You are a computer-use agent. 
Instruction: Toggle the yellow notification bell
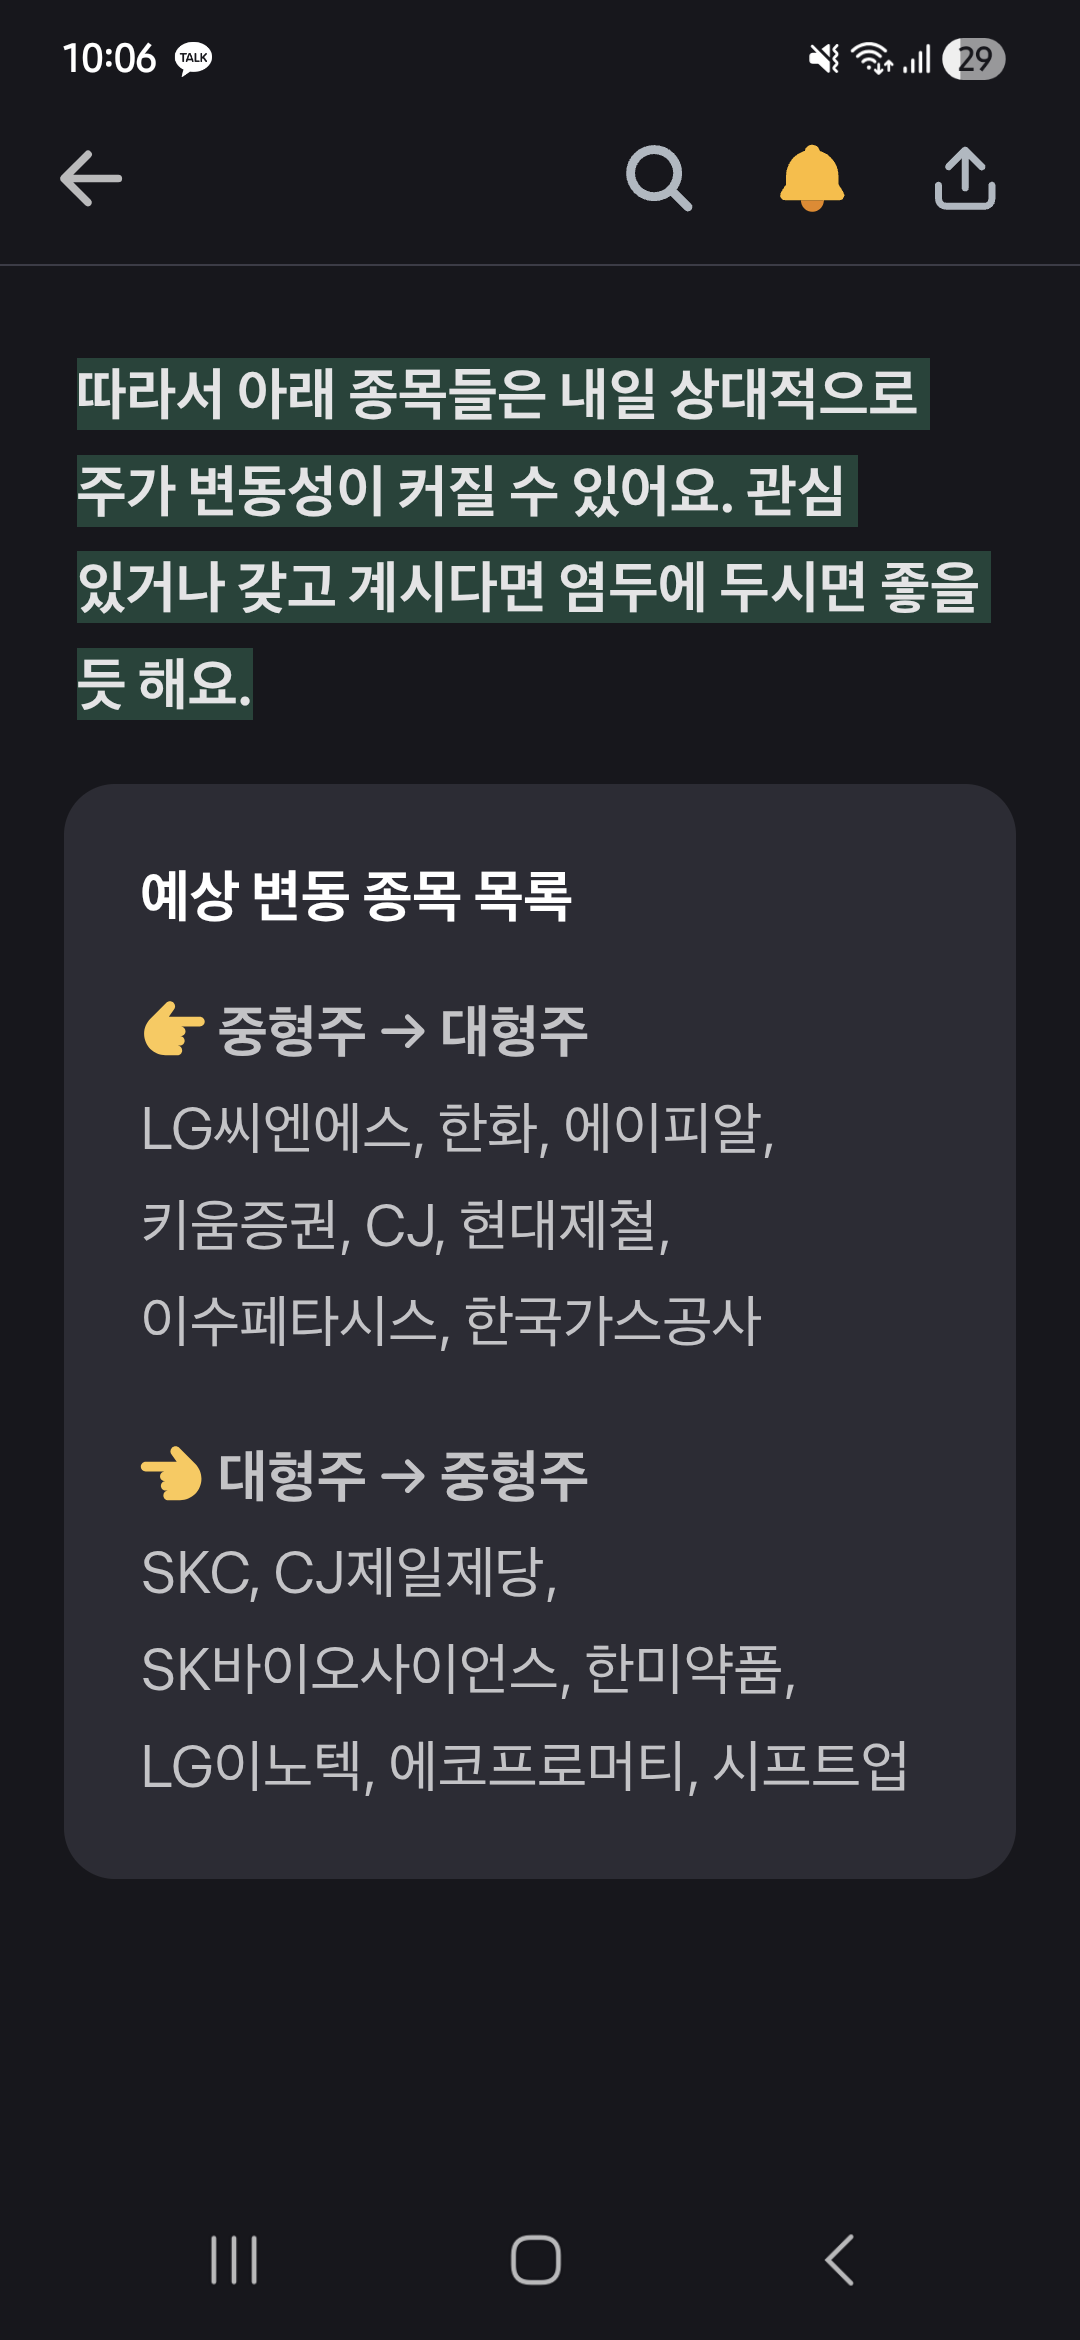[812, 179]
